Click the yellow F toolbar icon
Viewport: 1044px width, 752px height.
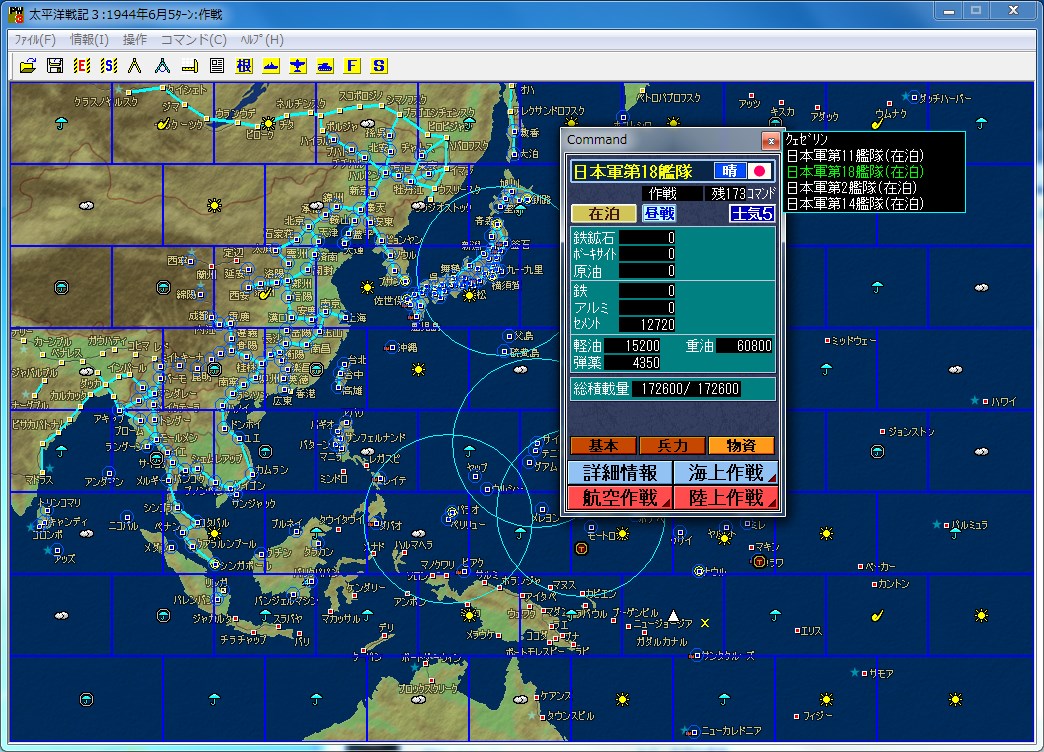point(352,65)
